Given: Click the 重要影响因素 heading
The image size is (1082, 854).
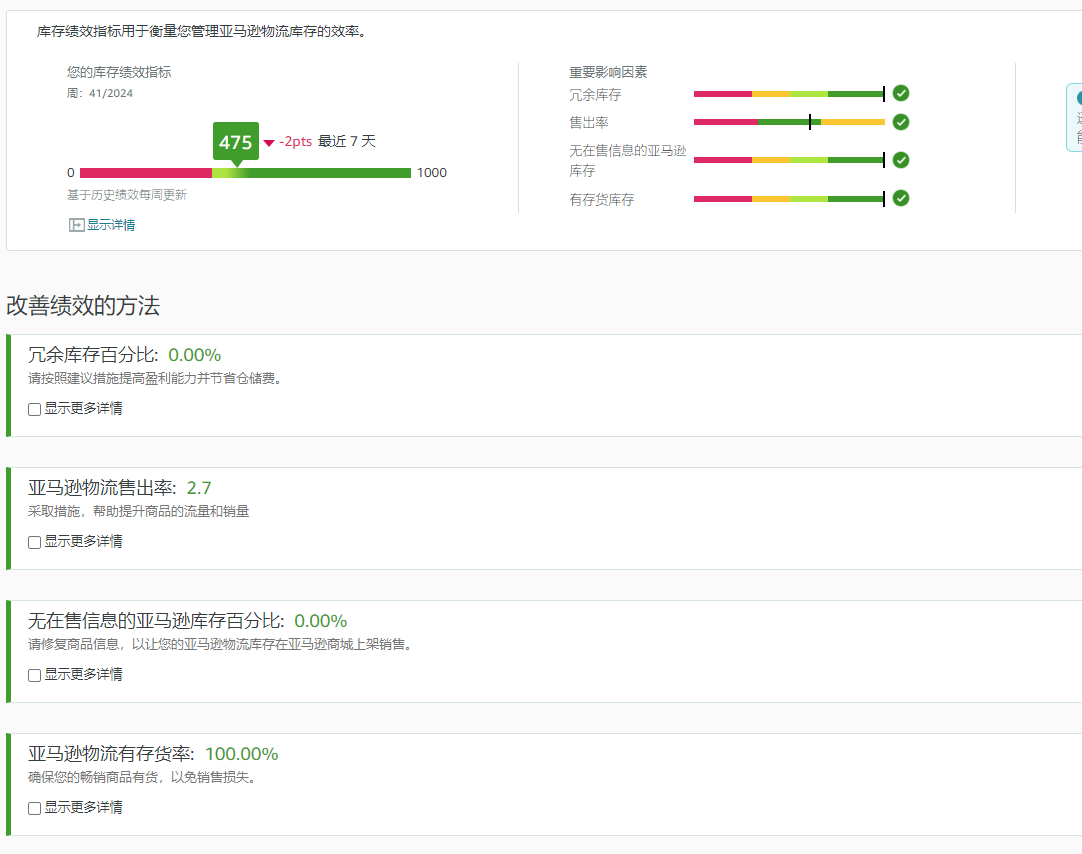Looking at the screenshot, I should pos(608,72).
